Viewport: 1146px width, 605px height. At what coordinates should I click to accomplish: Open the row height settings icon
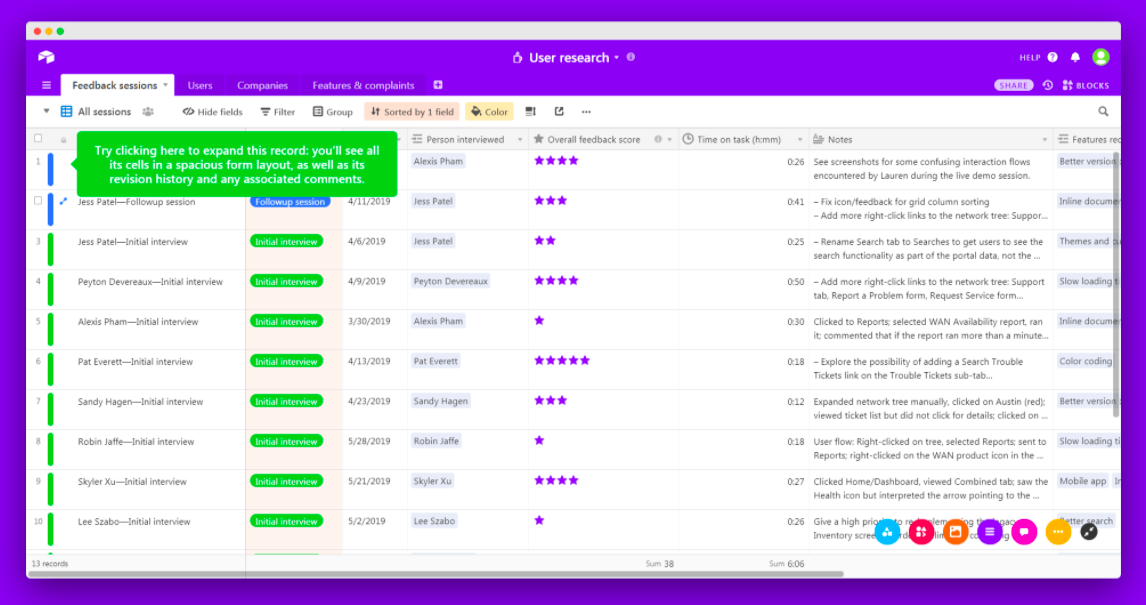531,111
